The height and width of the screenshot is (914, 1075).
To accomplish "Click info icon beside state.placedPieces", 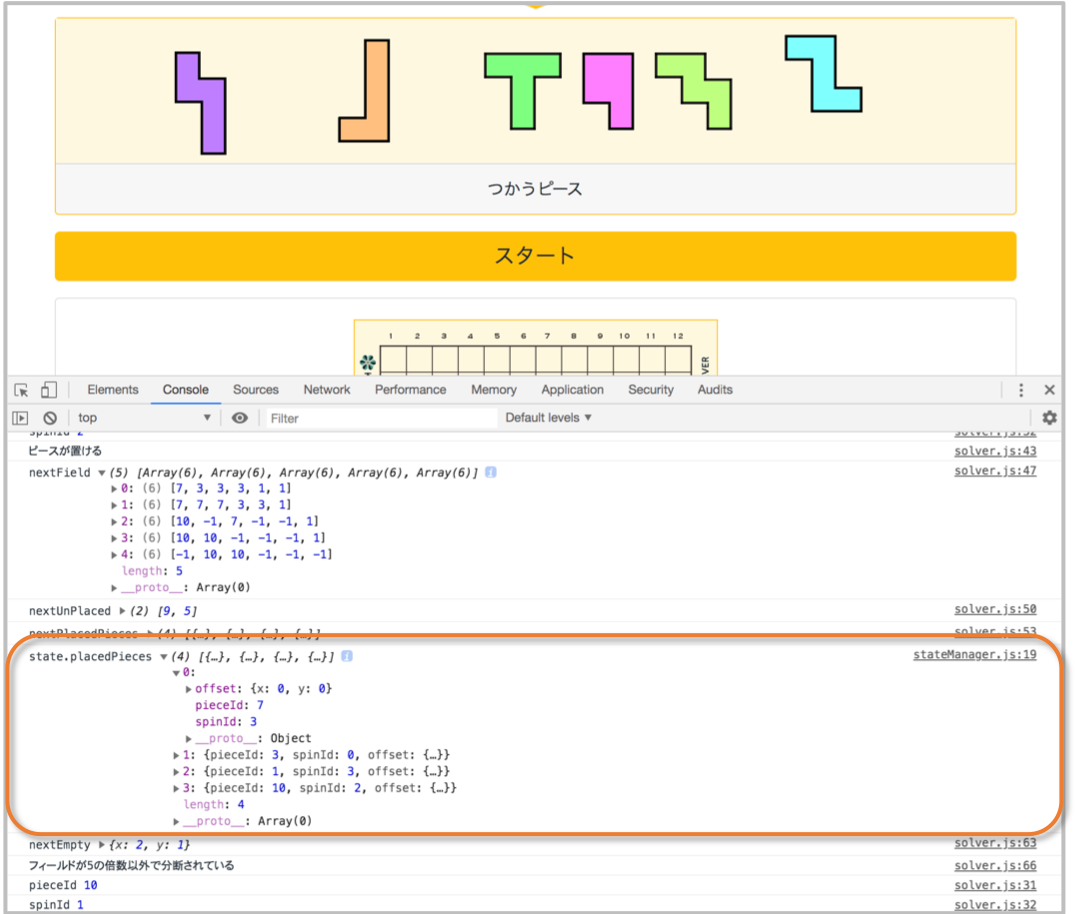I will pyautogui.click(x=347, y=656).
